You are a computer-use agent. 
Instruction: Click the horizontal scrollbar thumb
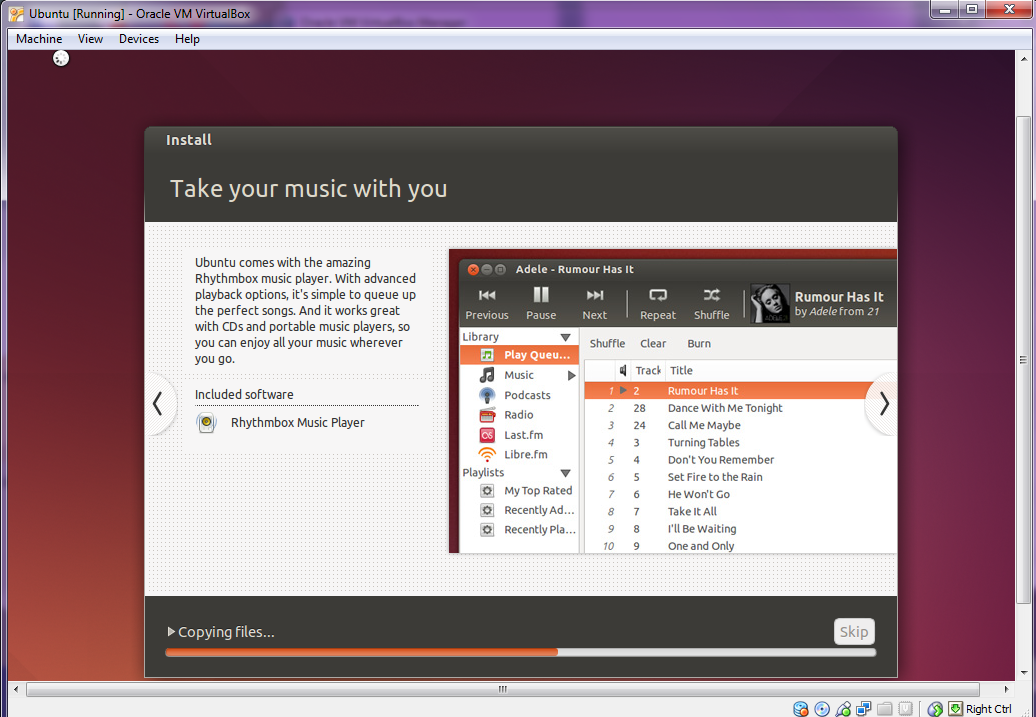[x=503, y=689]
